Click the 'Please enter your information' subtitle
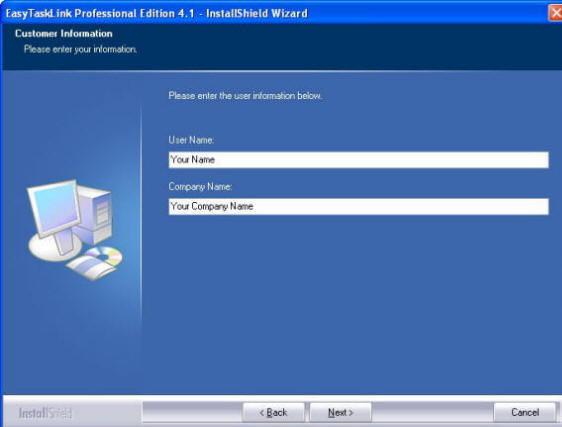The height and width of the screenshot is (427, 562). (80, 49)
